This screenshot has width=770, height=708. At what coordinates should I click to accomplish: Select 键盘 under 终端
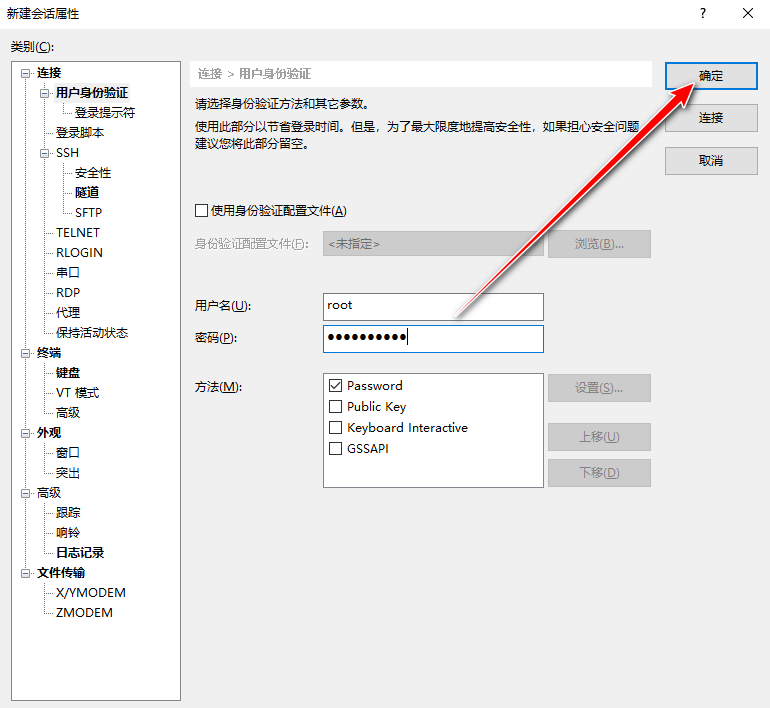point(68,373)
